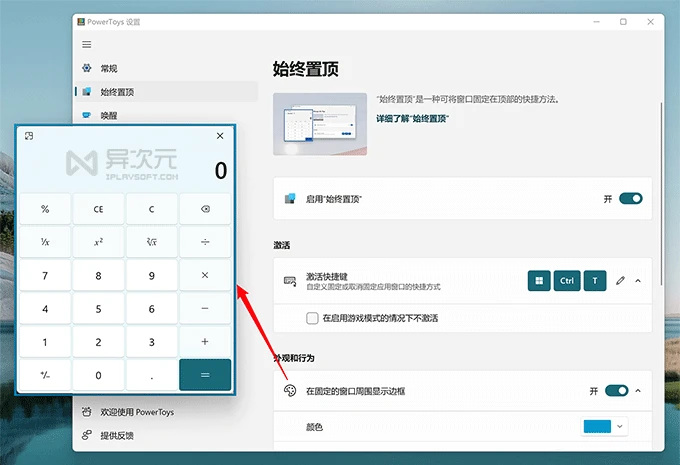680x465 pixels.
Task: Click the plus key in Calculator
Action: click(x=205, y=342)
